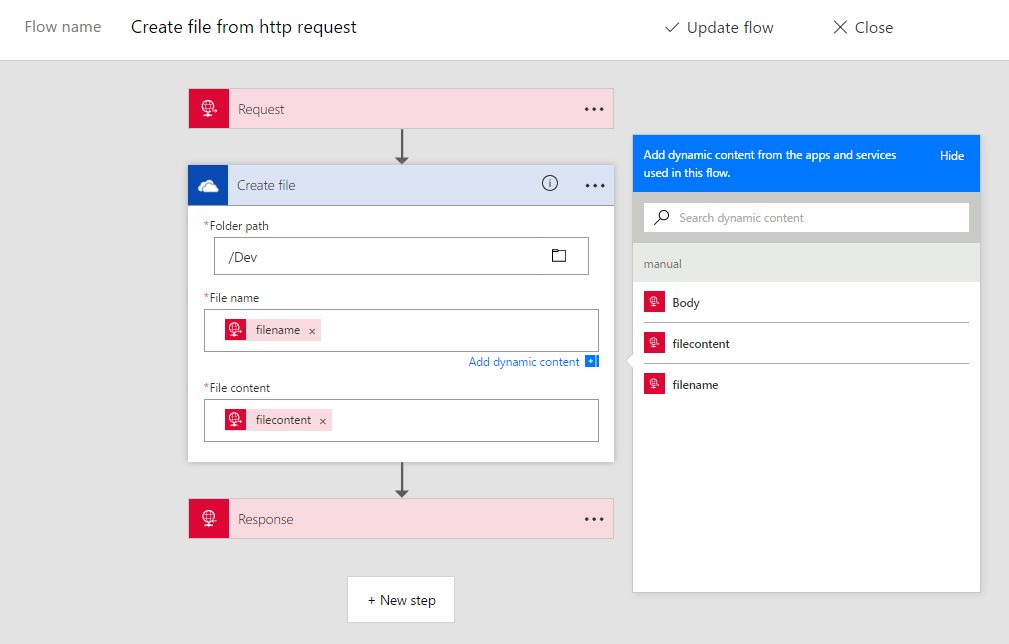Remove the filecontent token from File content
The width and height of the screenshot is (1009, 644).
click(323, 421)
